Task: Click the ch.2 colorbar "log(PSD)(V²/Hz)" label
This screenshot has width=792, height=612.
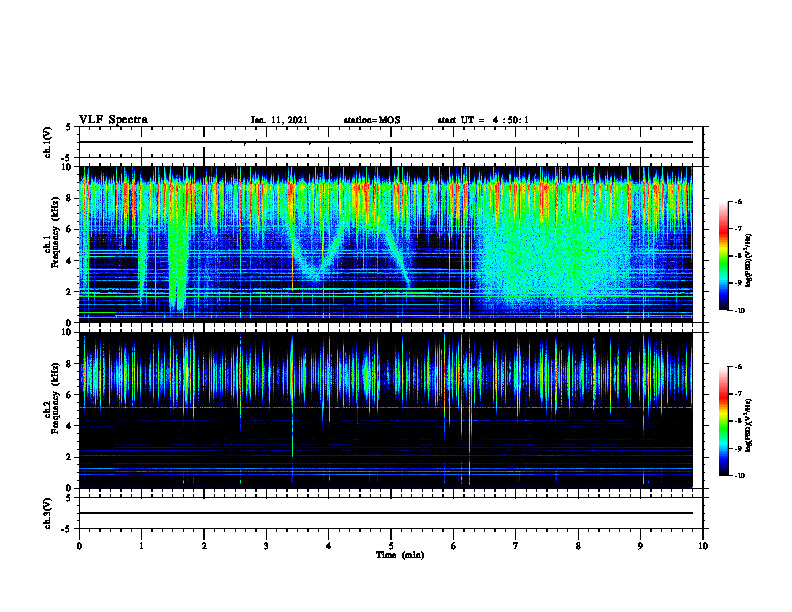Action: 750,425
